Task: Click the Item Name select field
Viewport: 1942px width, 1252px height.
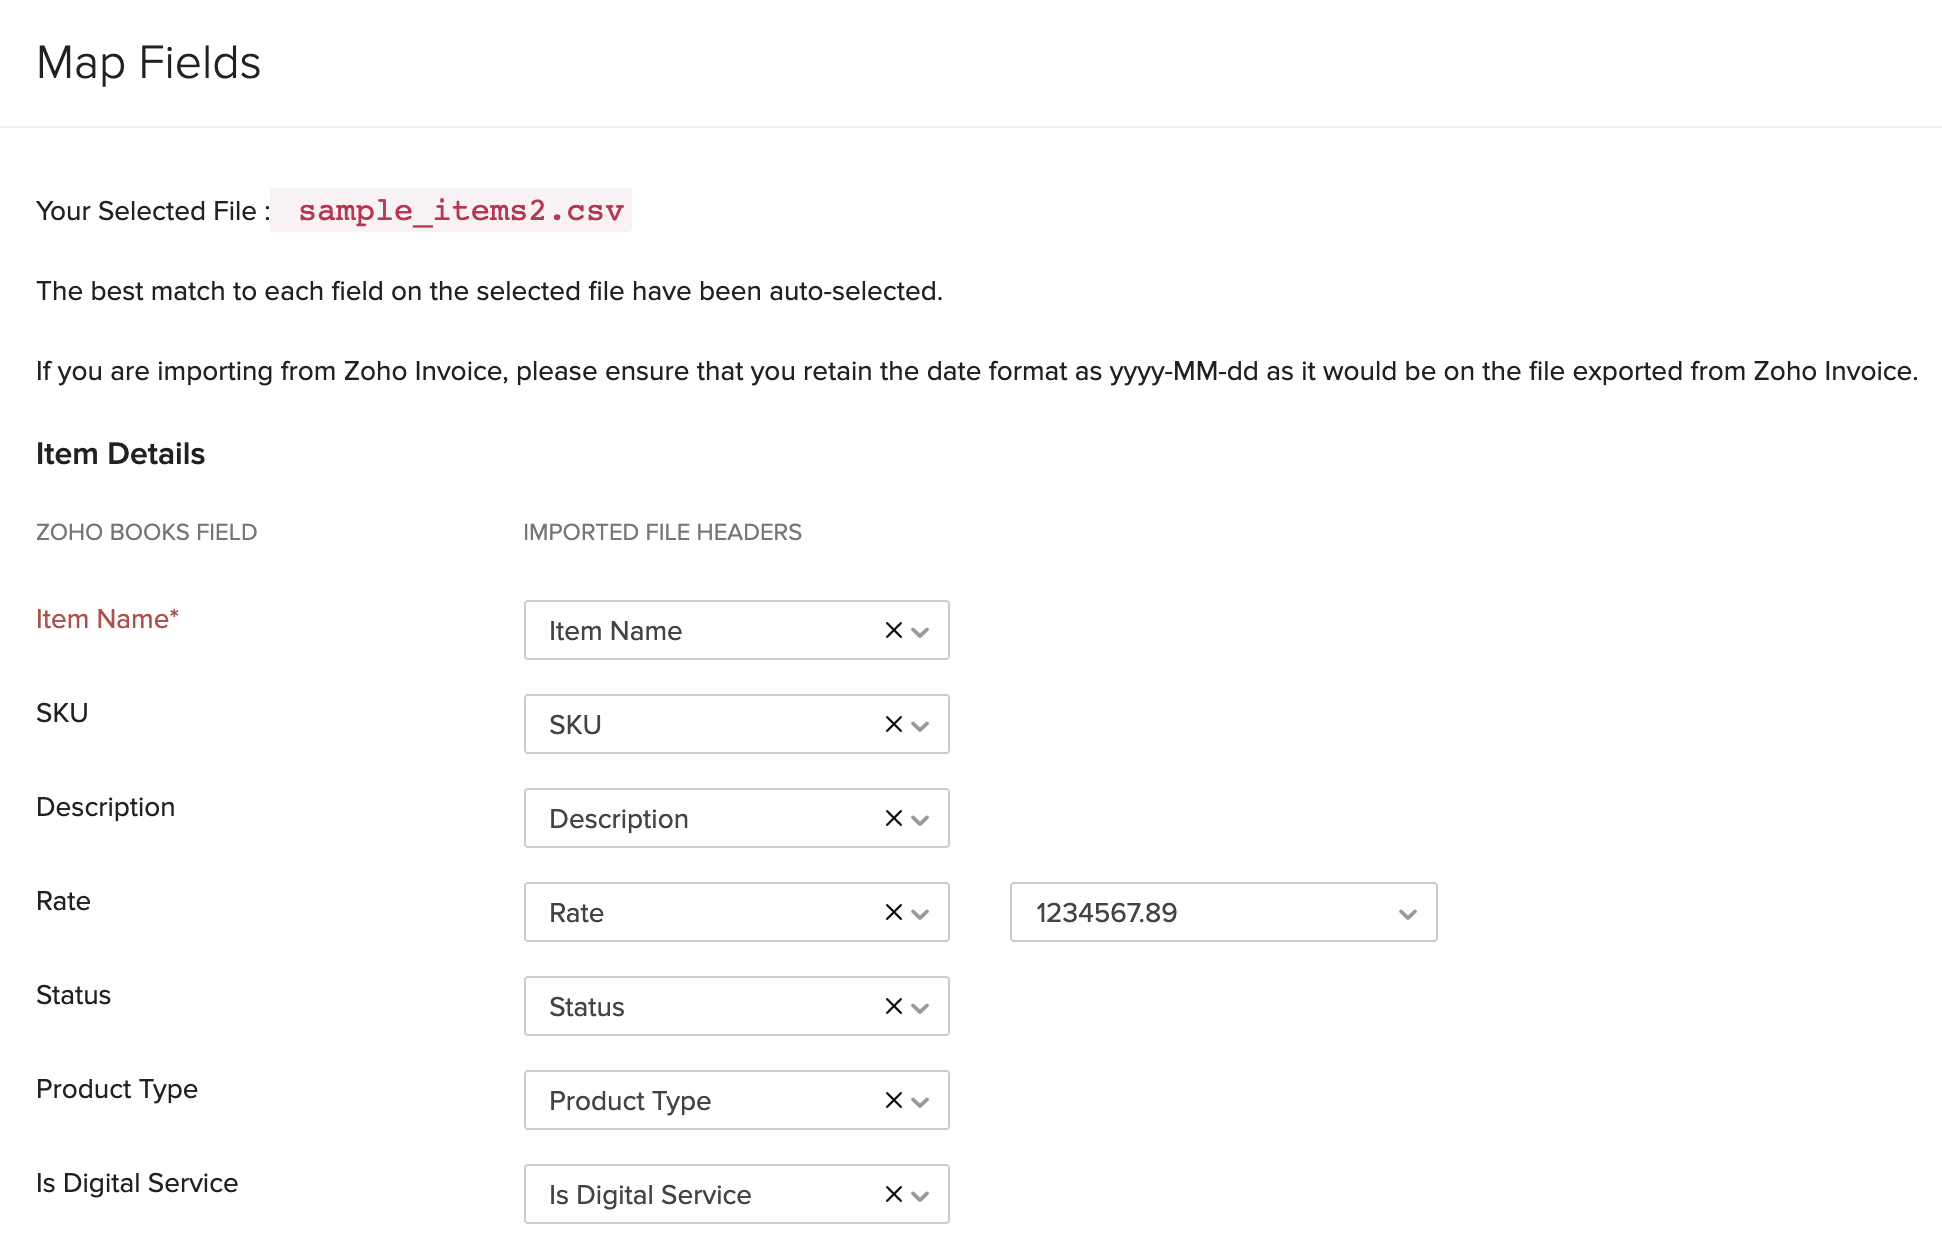Action: click(x=700, y=630)
